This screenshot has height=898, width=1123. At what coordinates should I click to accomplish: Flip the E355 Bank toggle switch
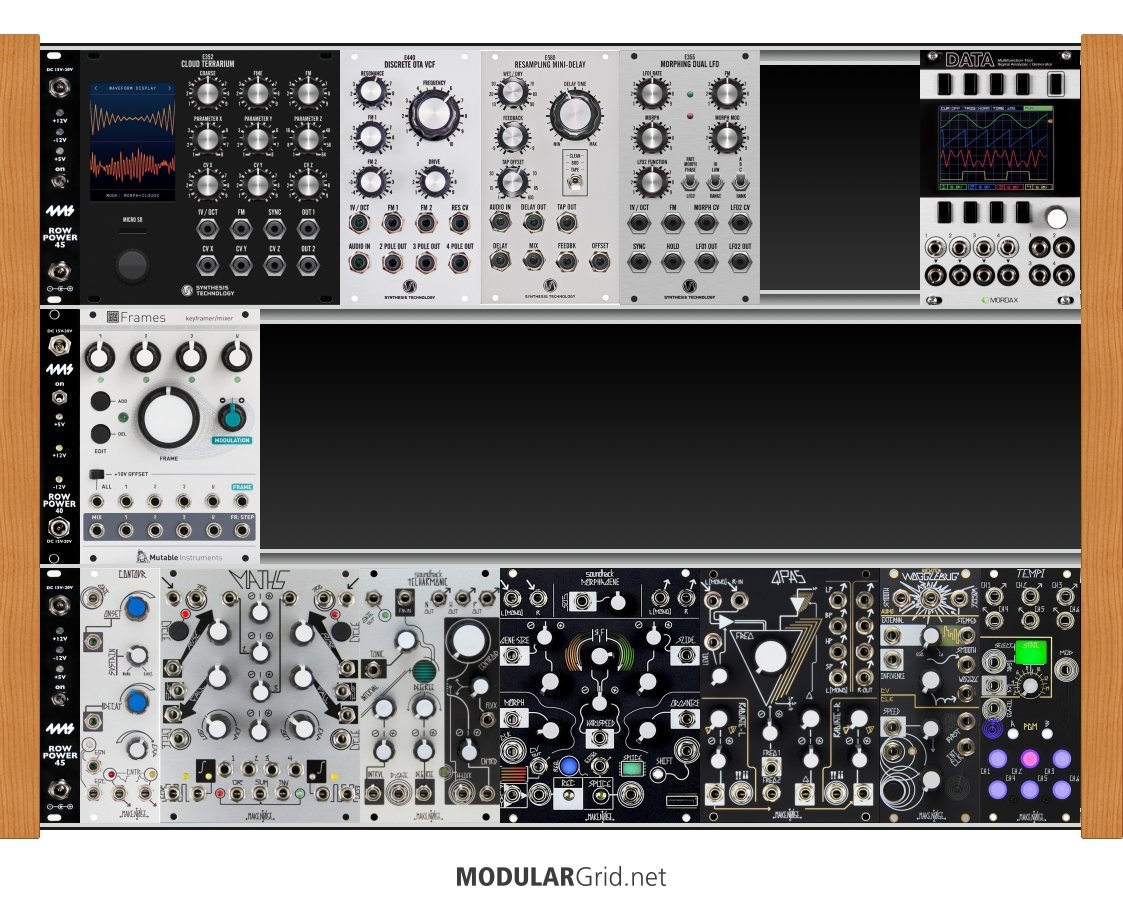tap(741, 183)
